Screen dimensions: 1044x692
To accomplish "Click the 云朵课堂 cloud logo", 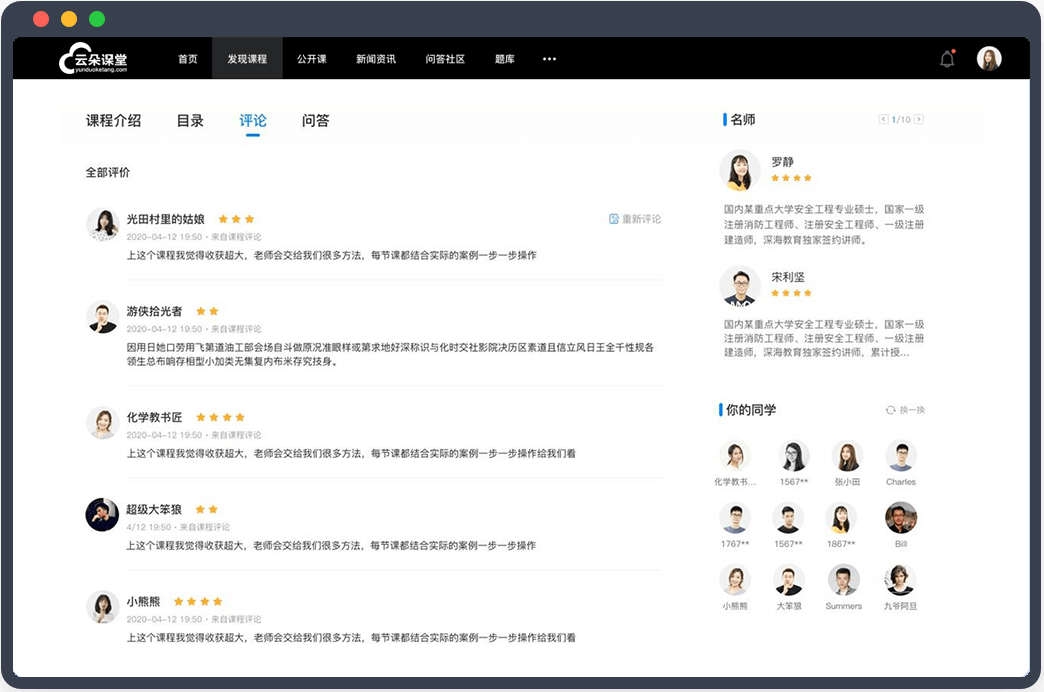I will [93, 59].
